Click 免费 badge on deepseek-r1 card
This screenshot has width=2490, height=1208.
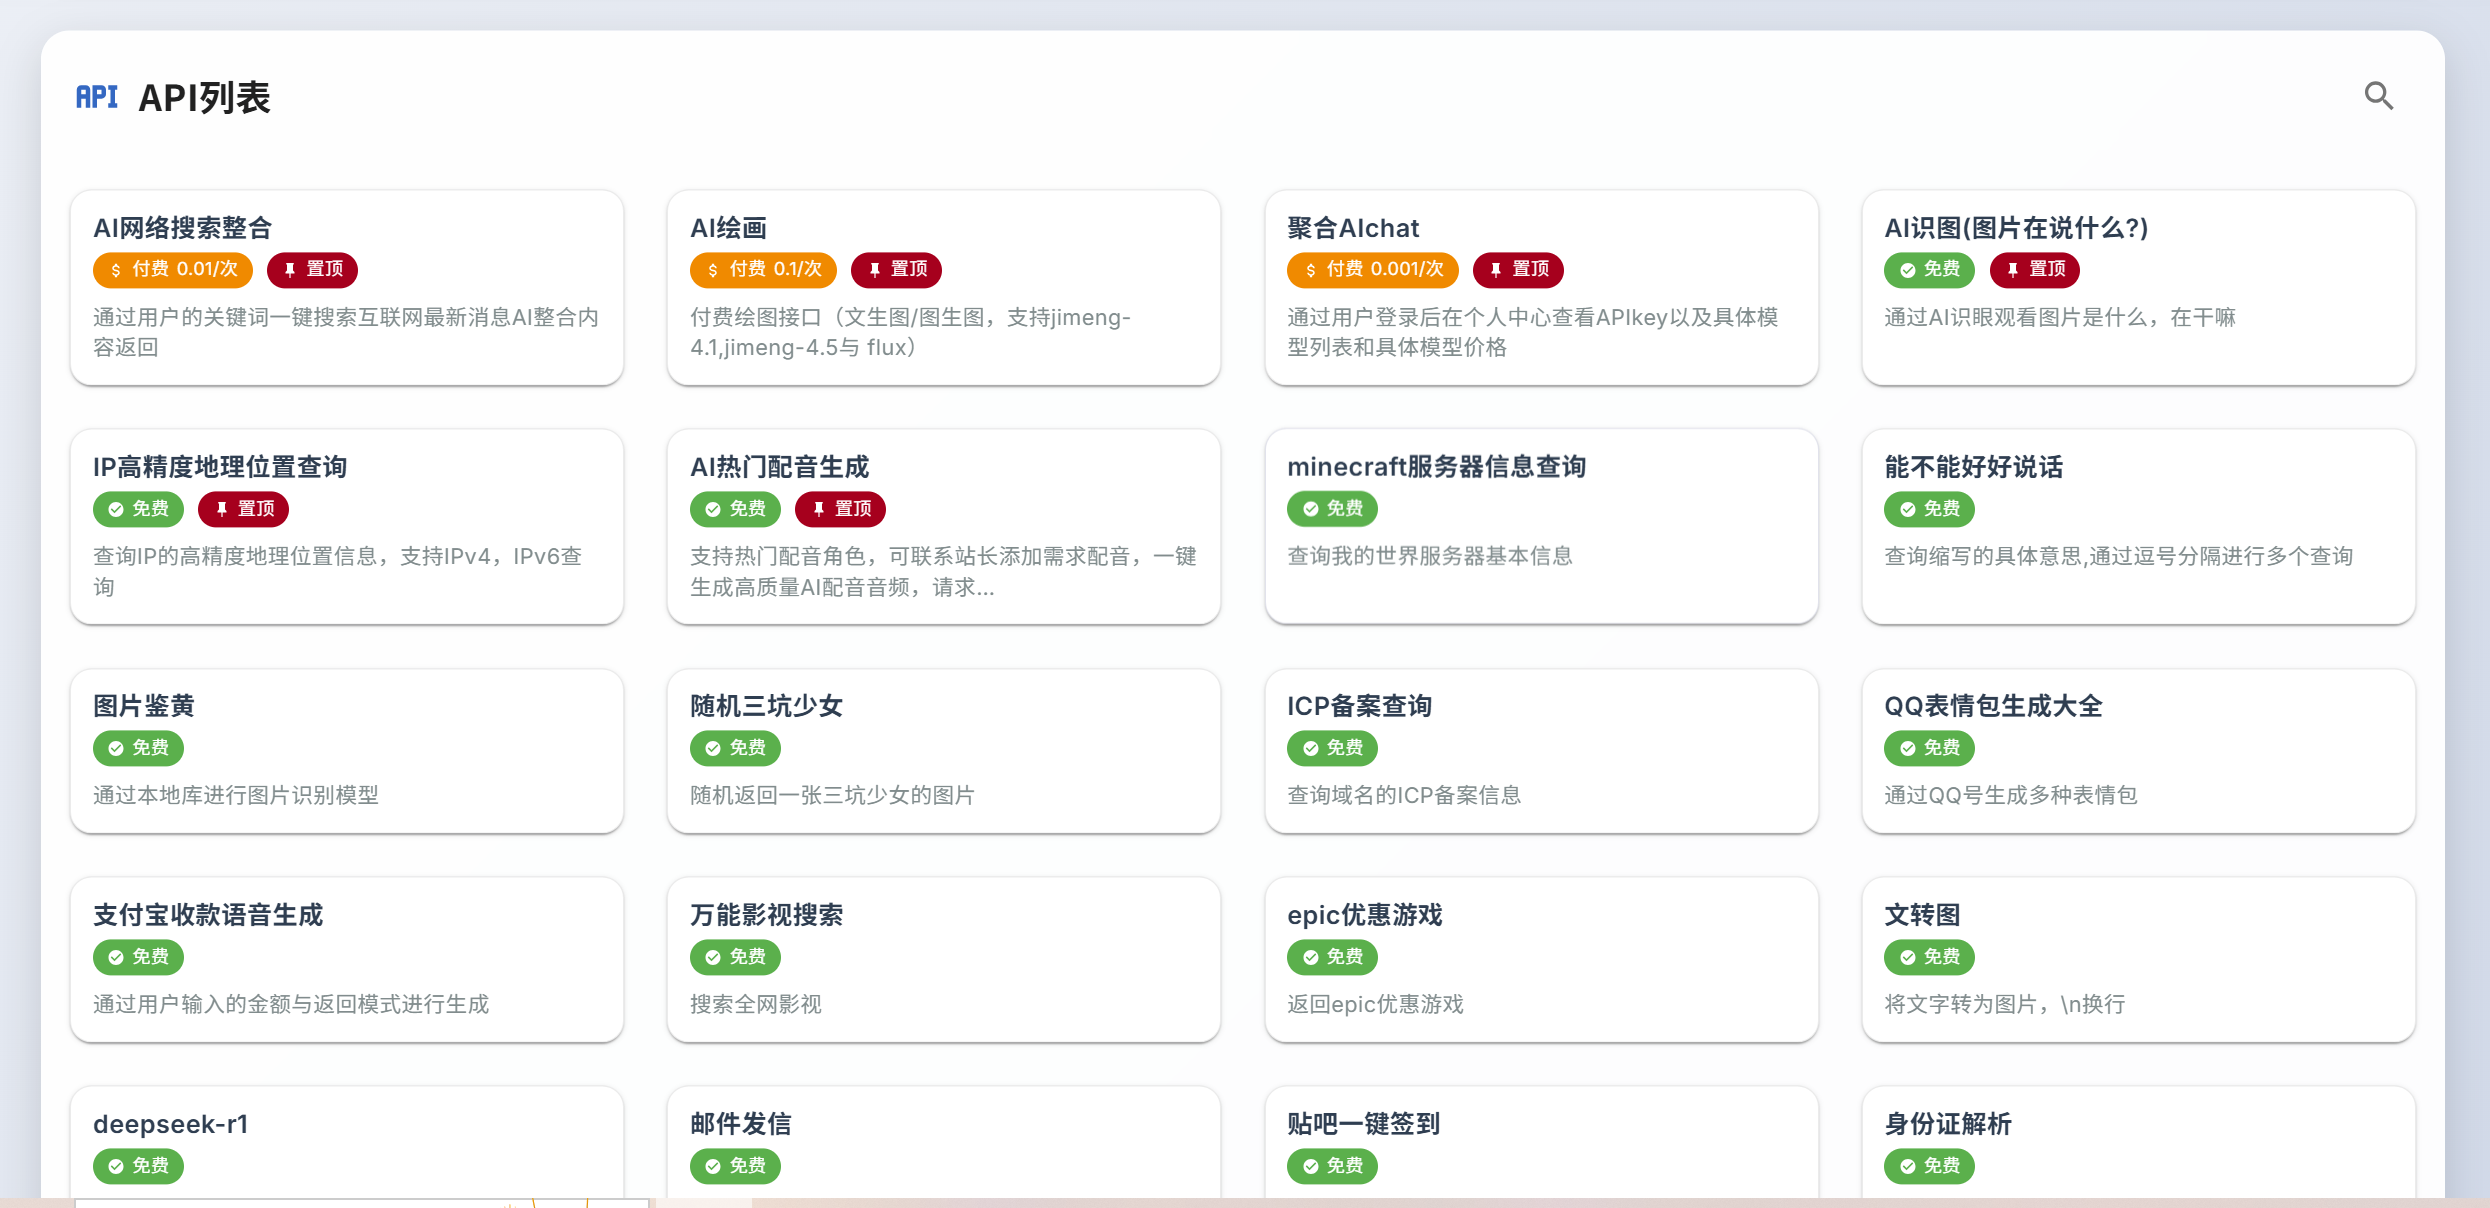[x=138, y=1166]
